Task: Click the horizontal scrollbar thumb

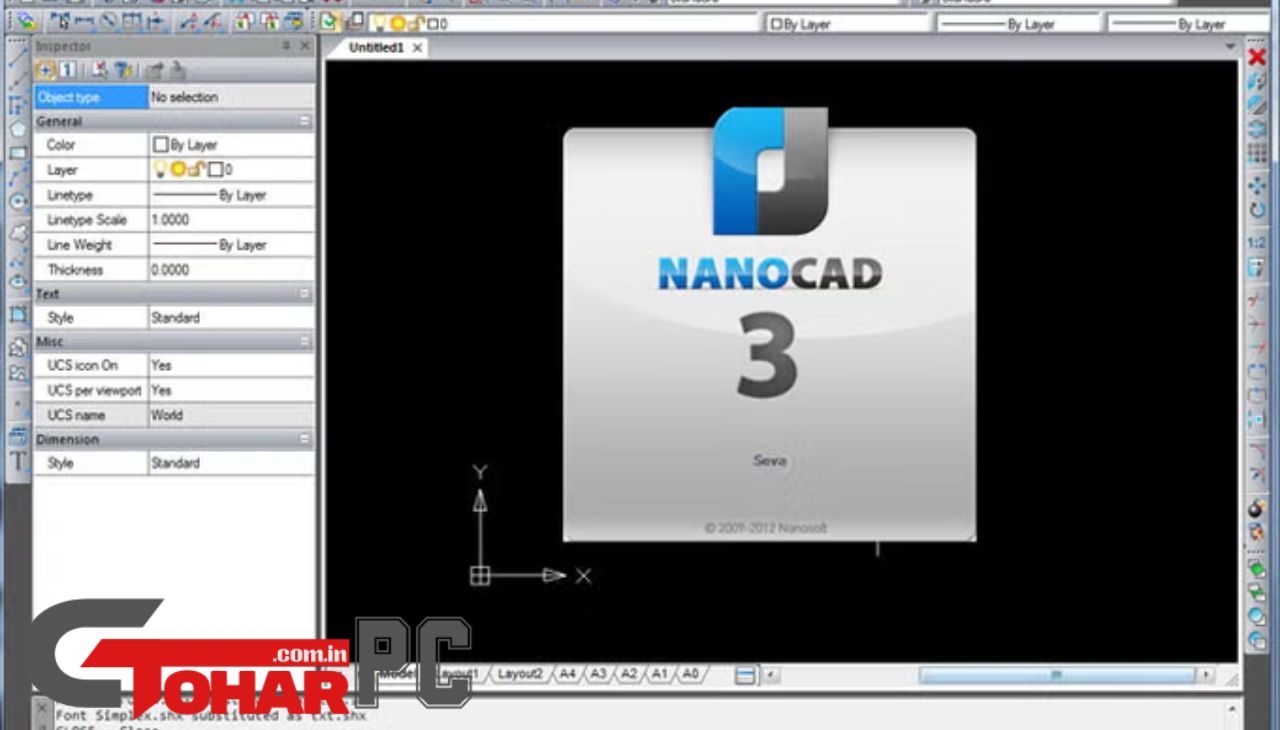Action: click(1056, 676)
